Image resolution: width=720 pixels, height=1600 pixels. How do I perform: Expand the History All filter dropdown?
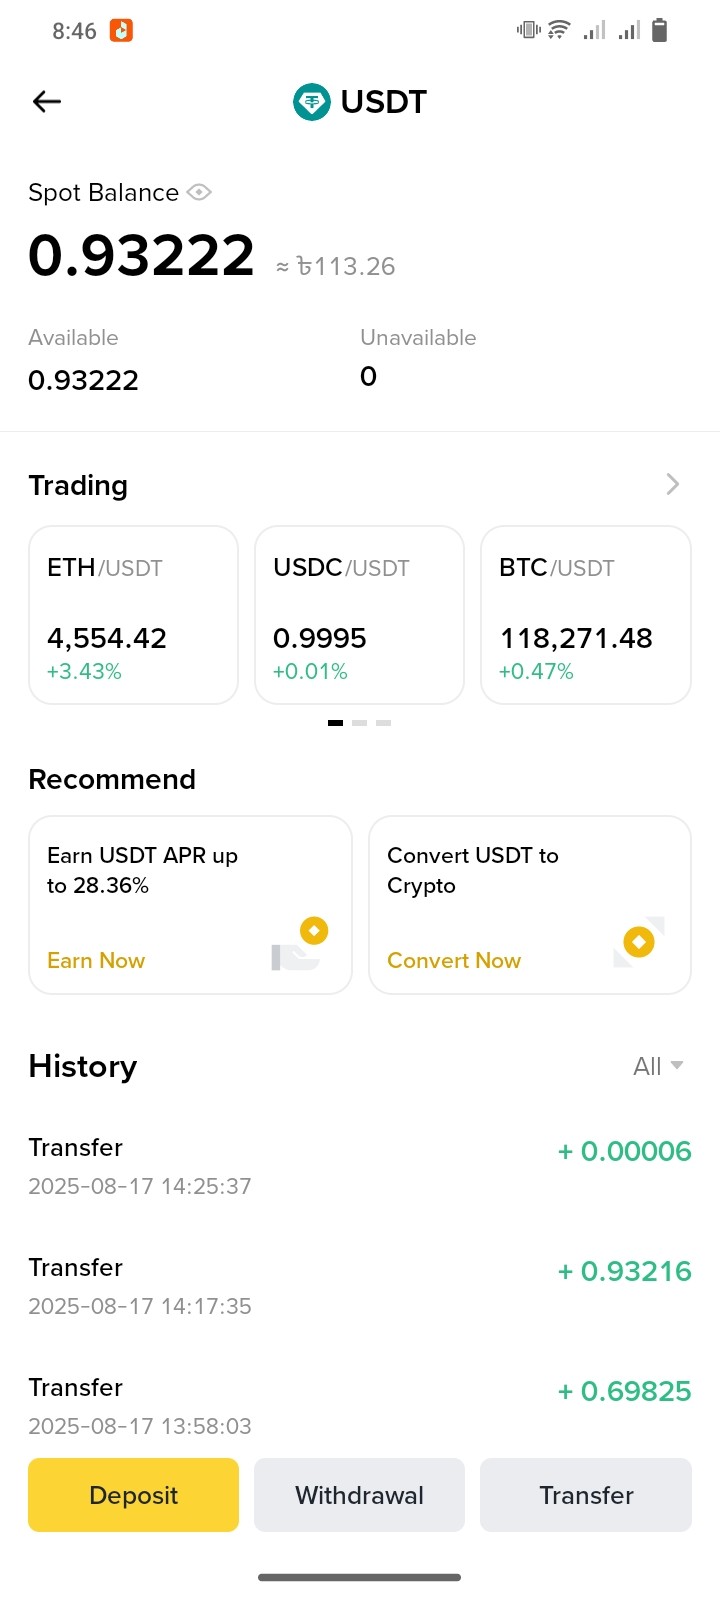(658, 1066)
